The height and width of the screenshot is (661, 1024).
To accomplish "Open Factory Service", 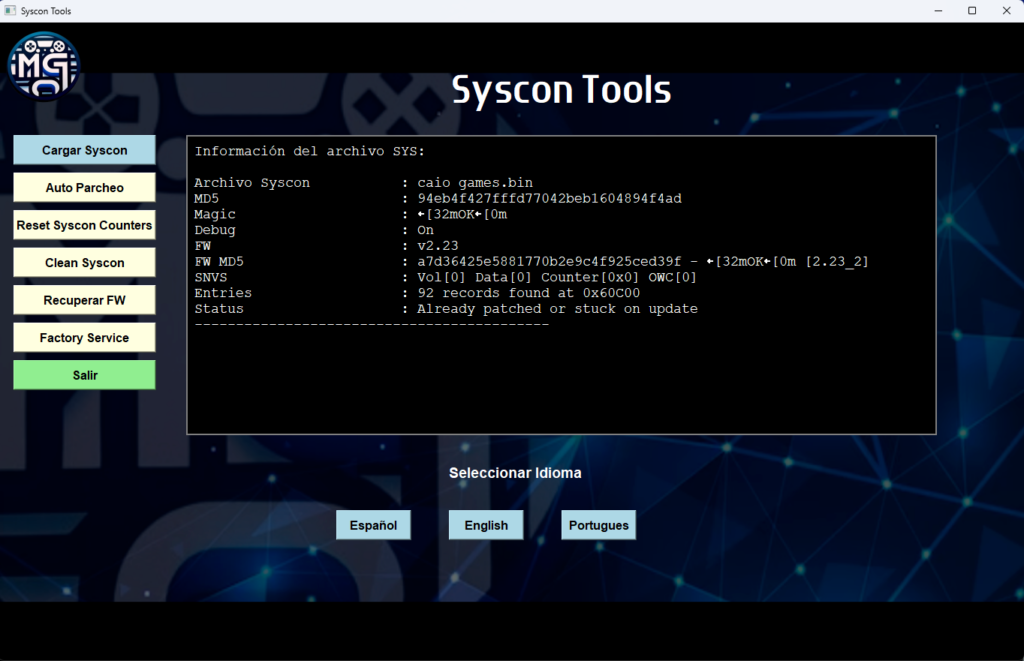I will click(84, 338).
